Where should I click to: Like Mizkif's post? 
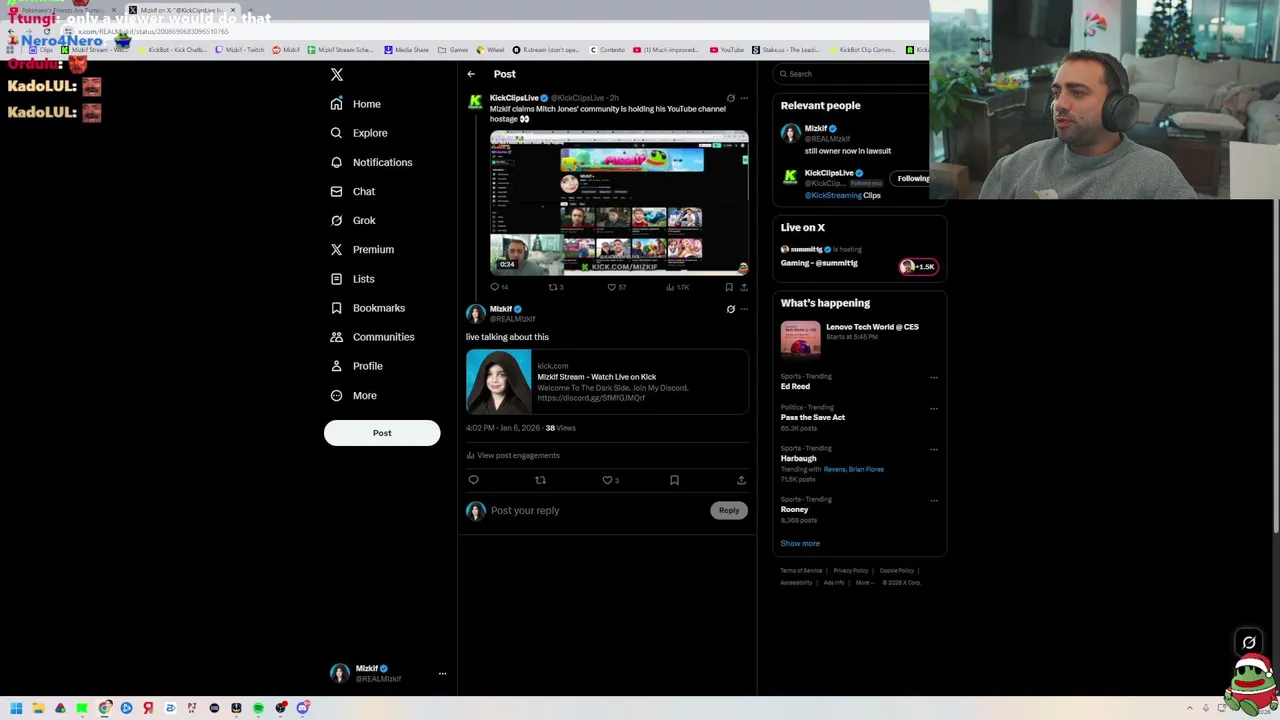pos(610,480)
